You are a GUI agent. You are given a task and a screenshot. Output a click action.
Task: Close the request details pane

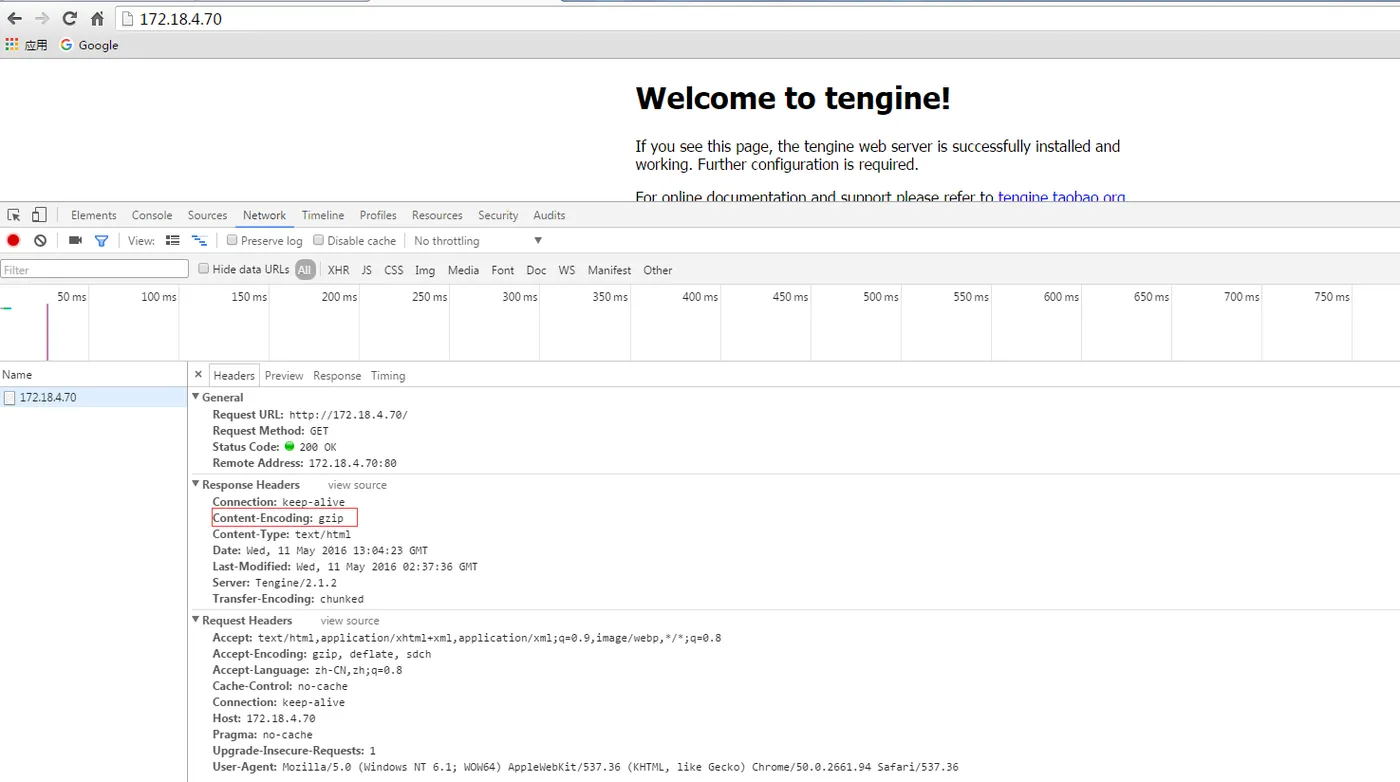198,375
